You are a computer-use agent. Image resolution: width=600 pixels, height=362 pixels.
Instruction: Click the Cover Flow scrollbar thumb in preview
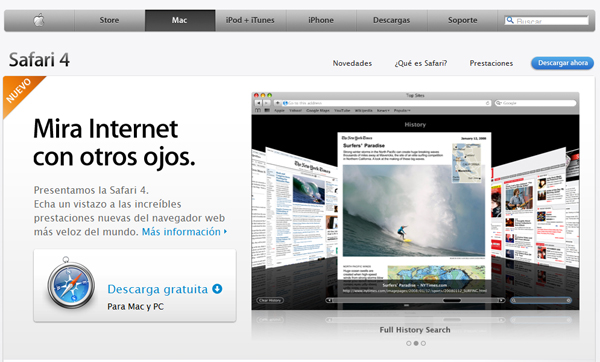[x=452, y=300]
